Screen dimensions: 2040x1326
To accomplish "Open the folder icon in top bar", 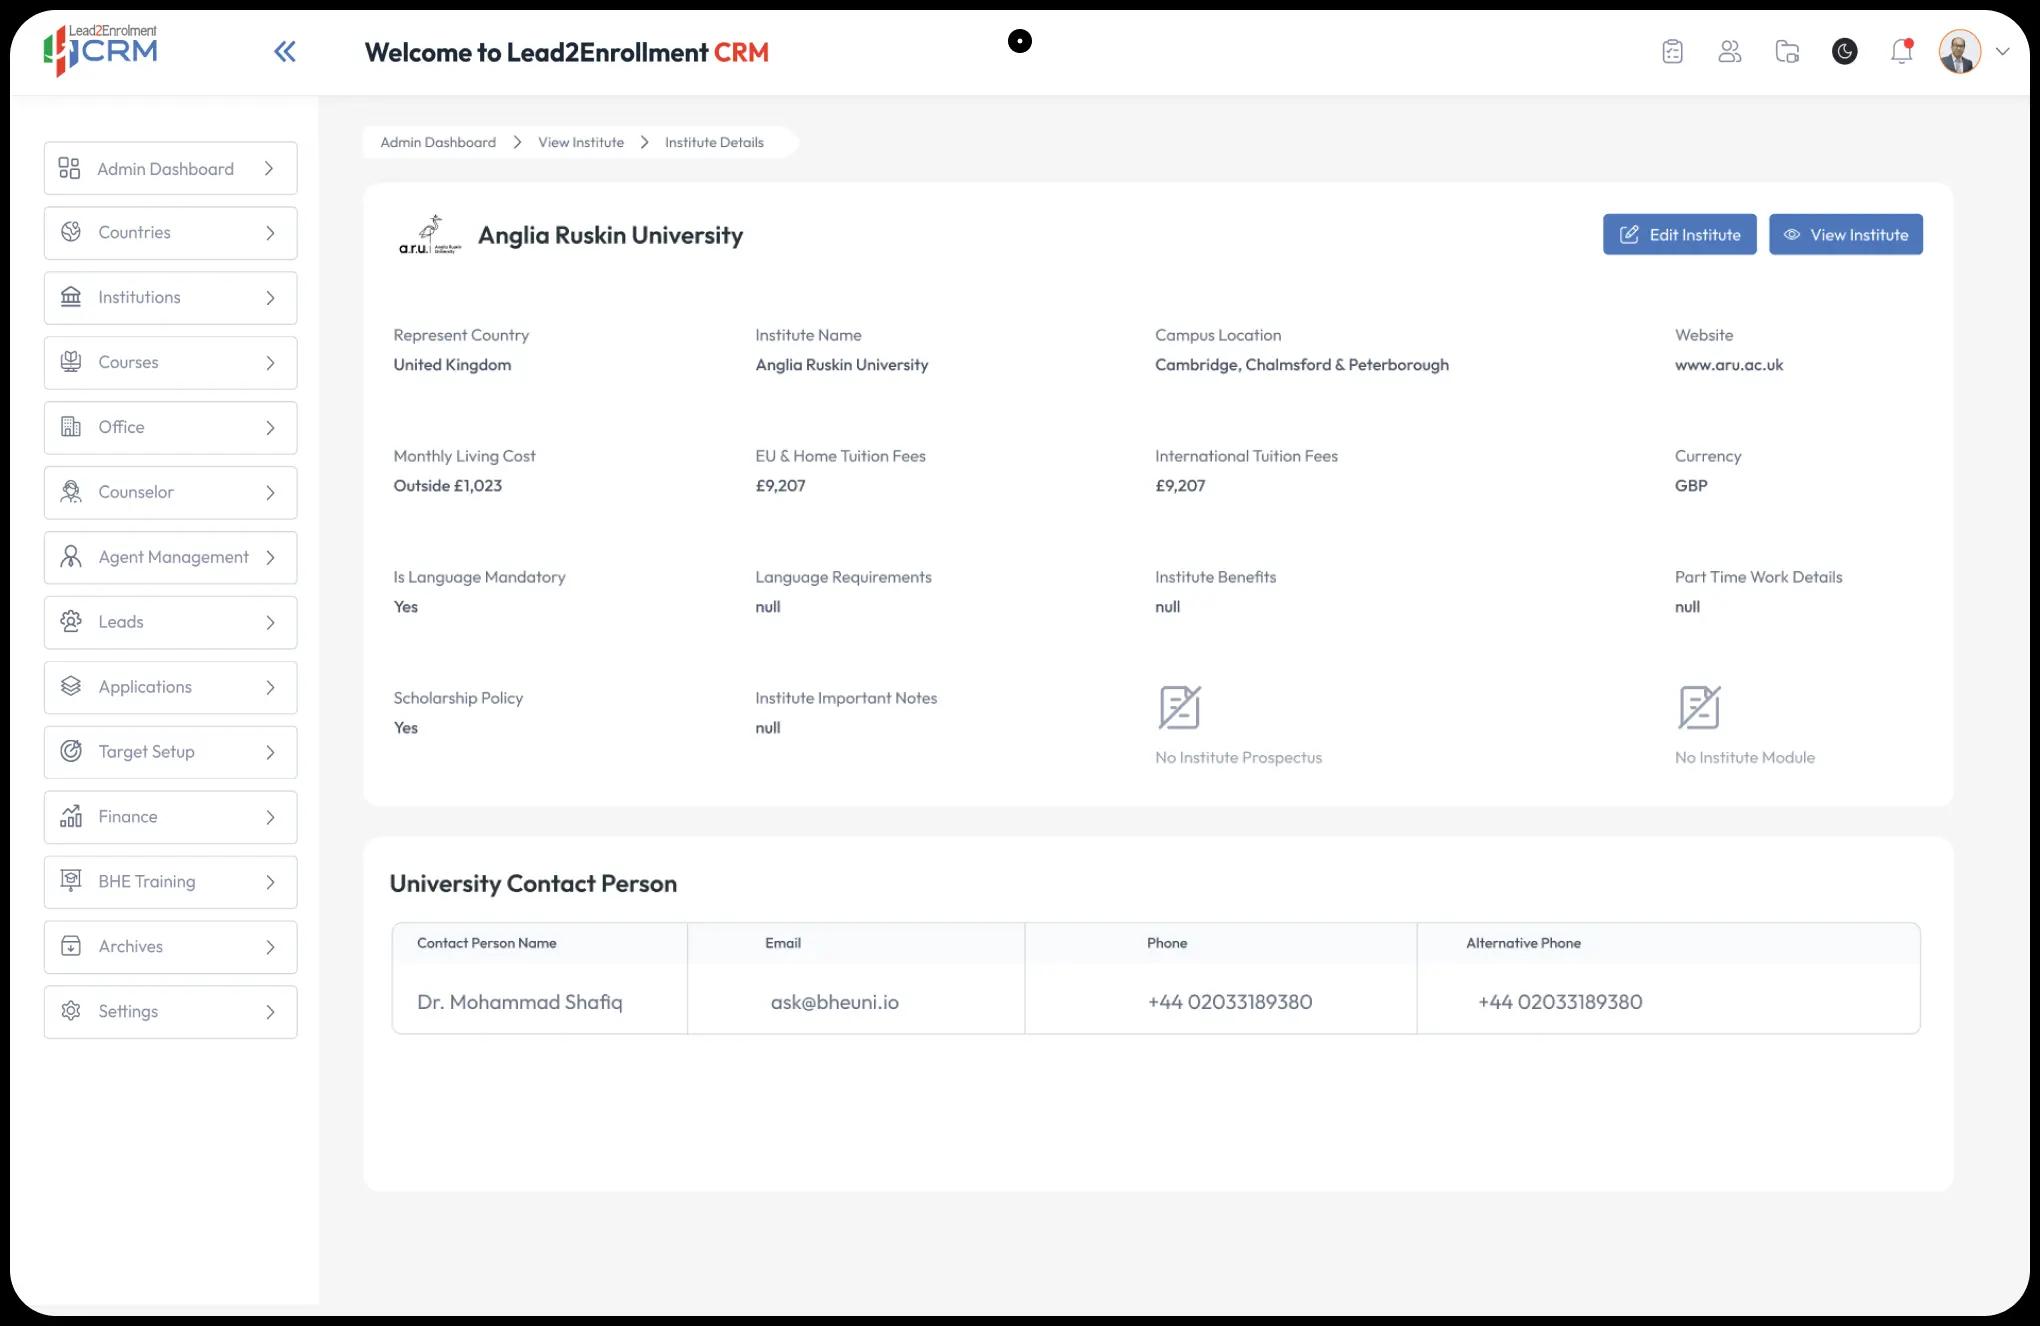I will [x=1787, y=52].
